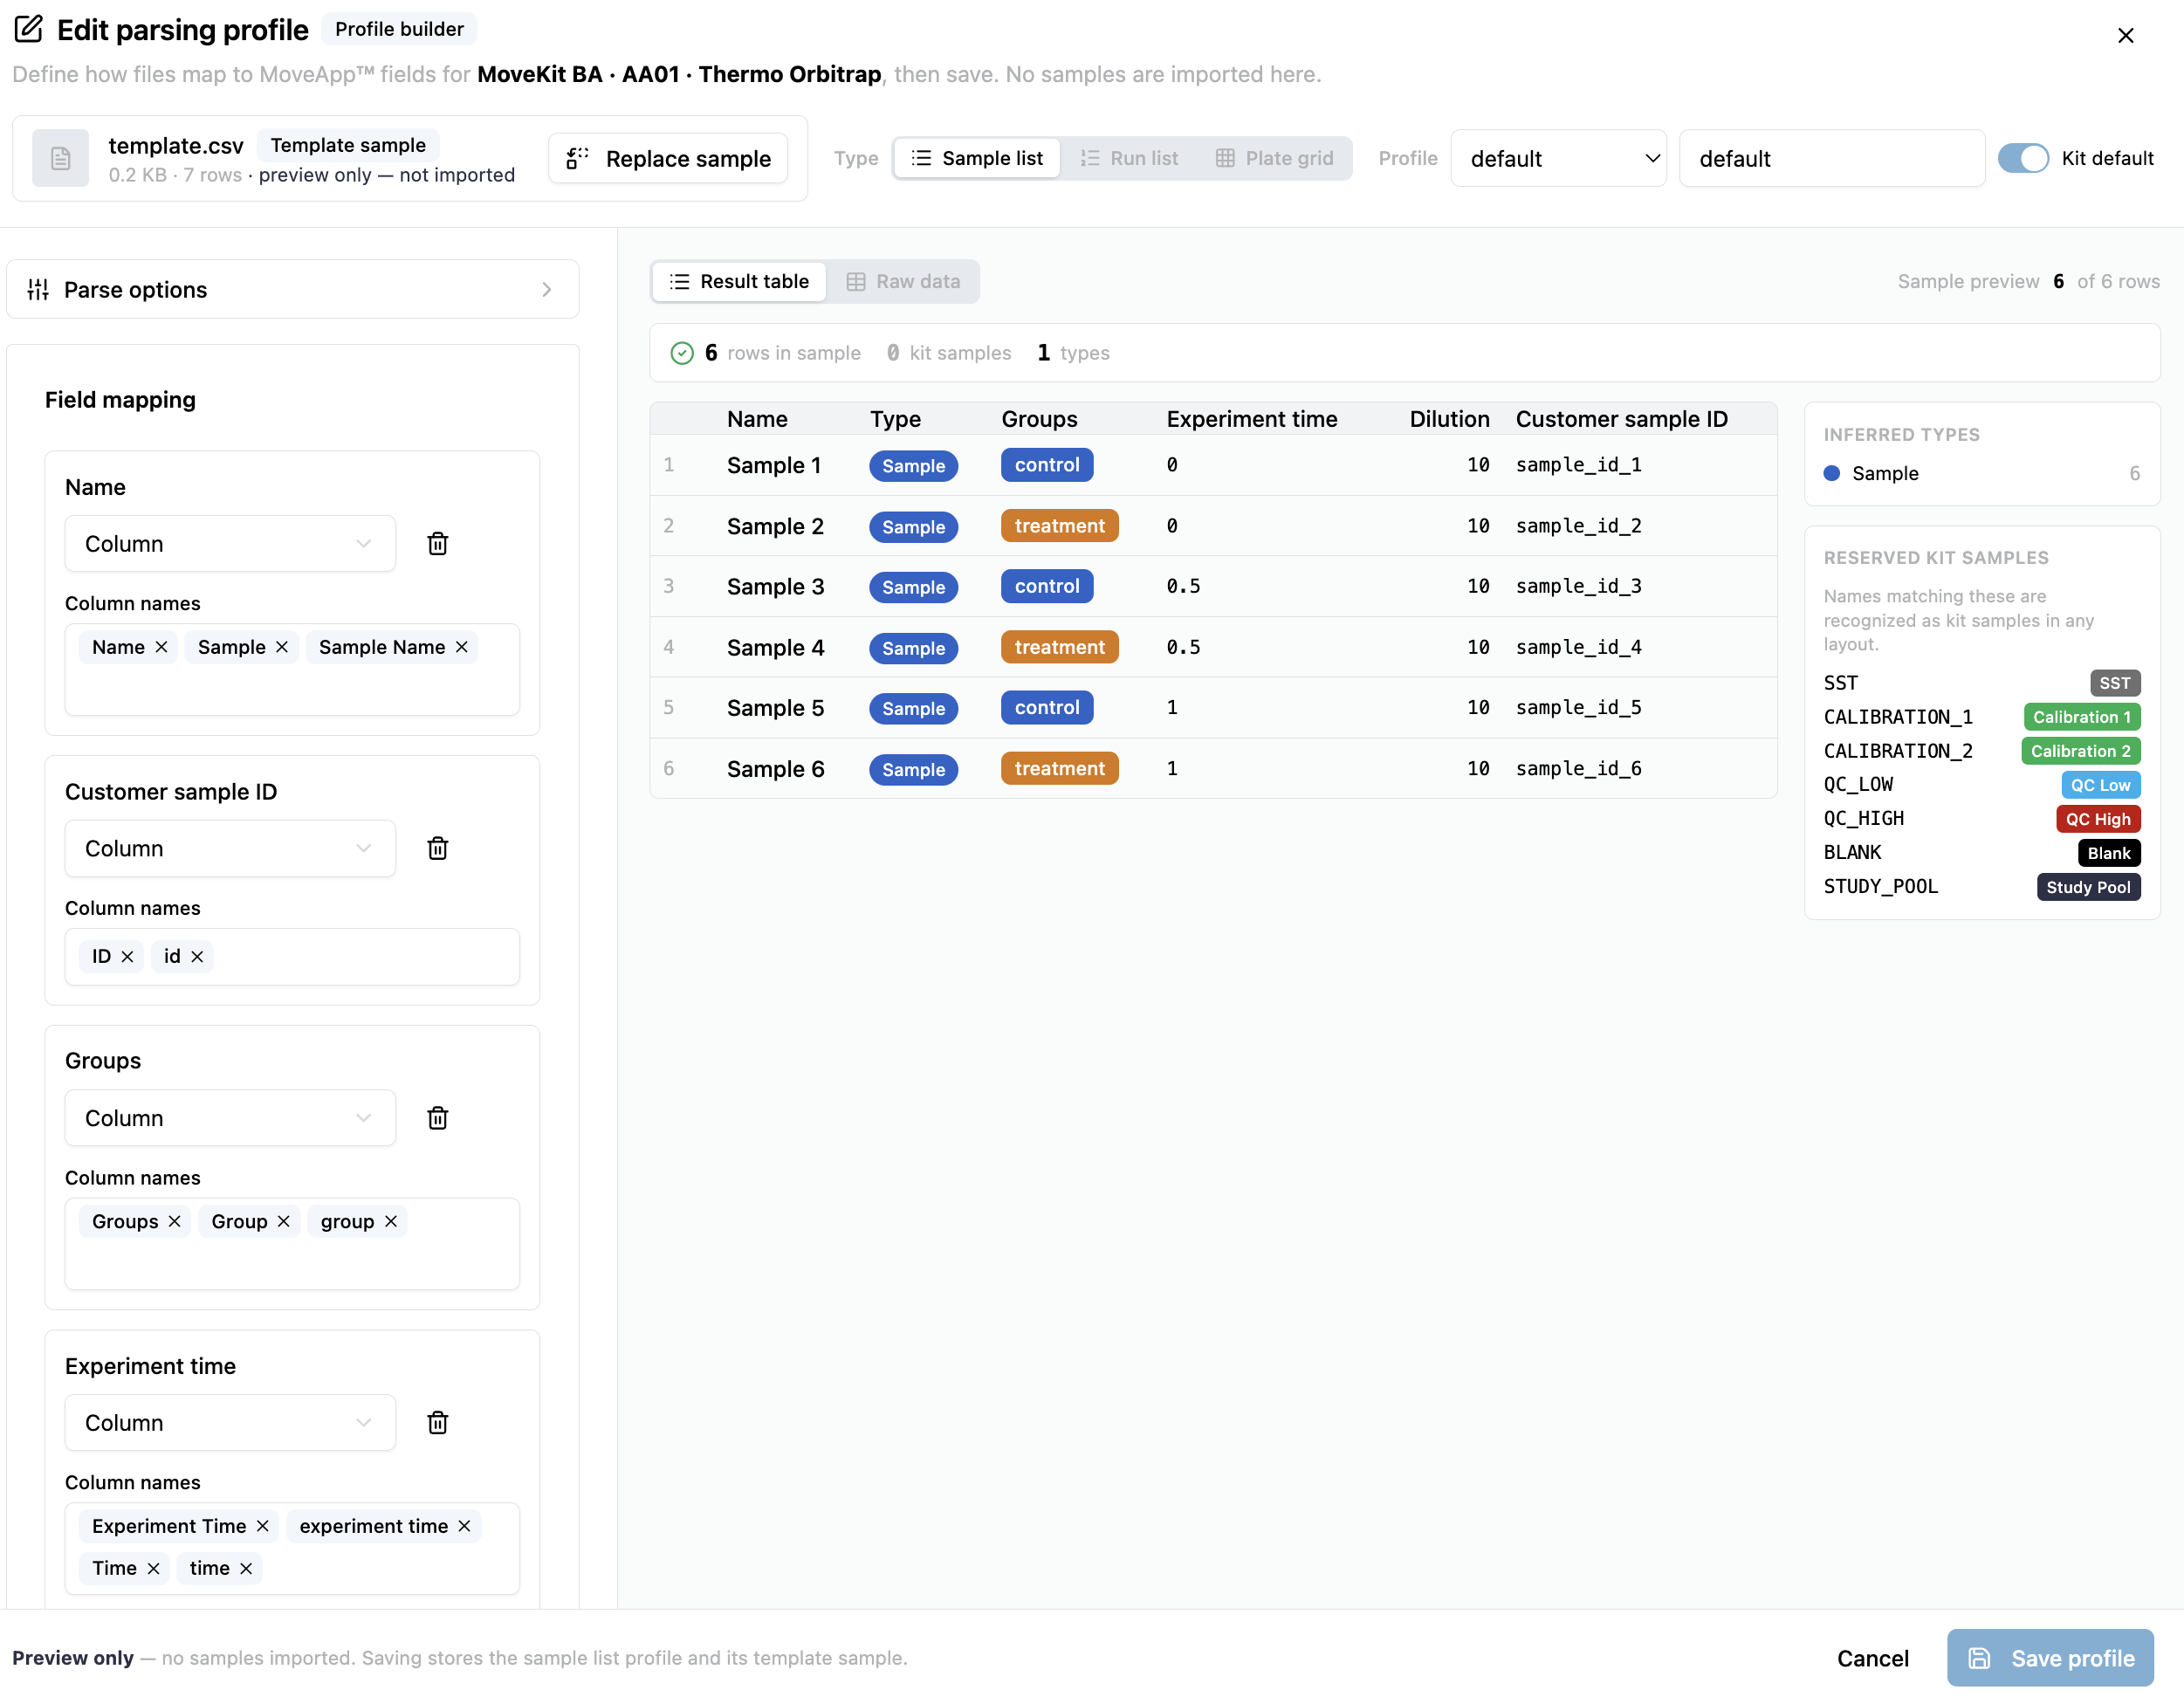Switch to the Raw data tab
Viewport: 2184px width, 1697px height.
903,282
